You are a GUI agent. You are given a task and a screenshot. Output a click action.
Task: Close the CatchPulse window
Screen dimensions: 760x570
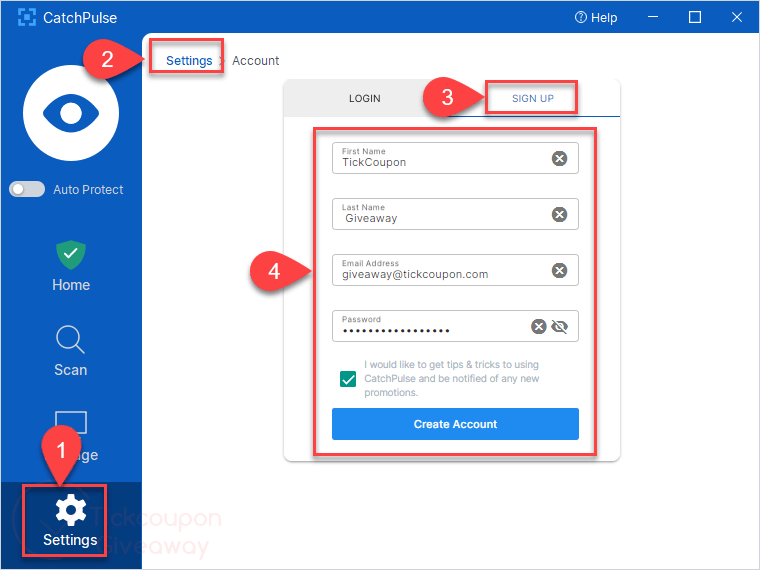point(737,17)
